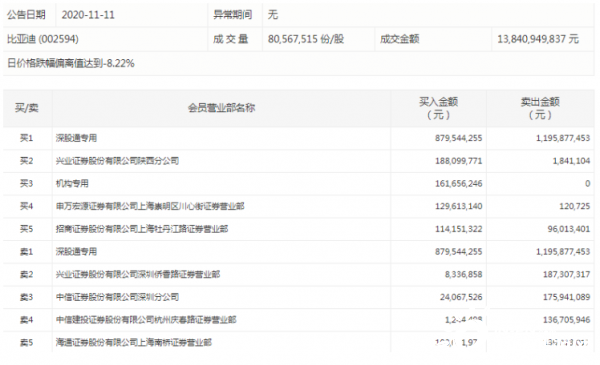
Task: Click the 海通证券 上海南桥 branch name
Action: (134, 342)
